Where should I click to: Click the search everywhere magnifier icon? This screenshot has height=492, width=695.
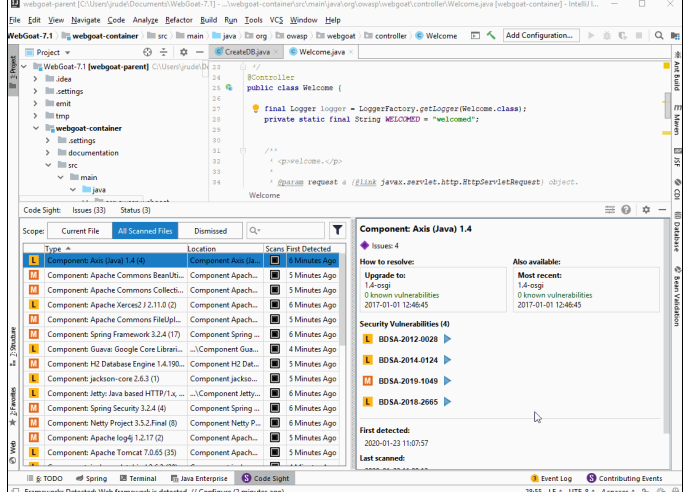coord(659,35)
